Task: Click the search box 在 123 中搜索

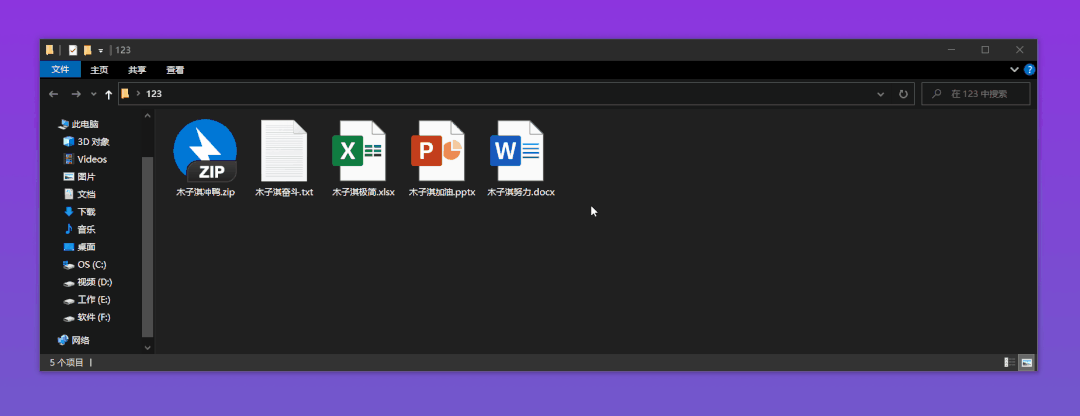Action: tap(976, 94)
